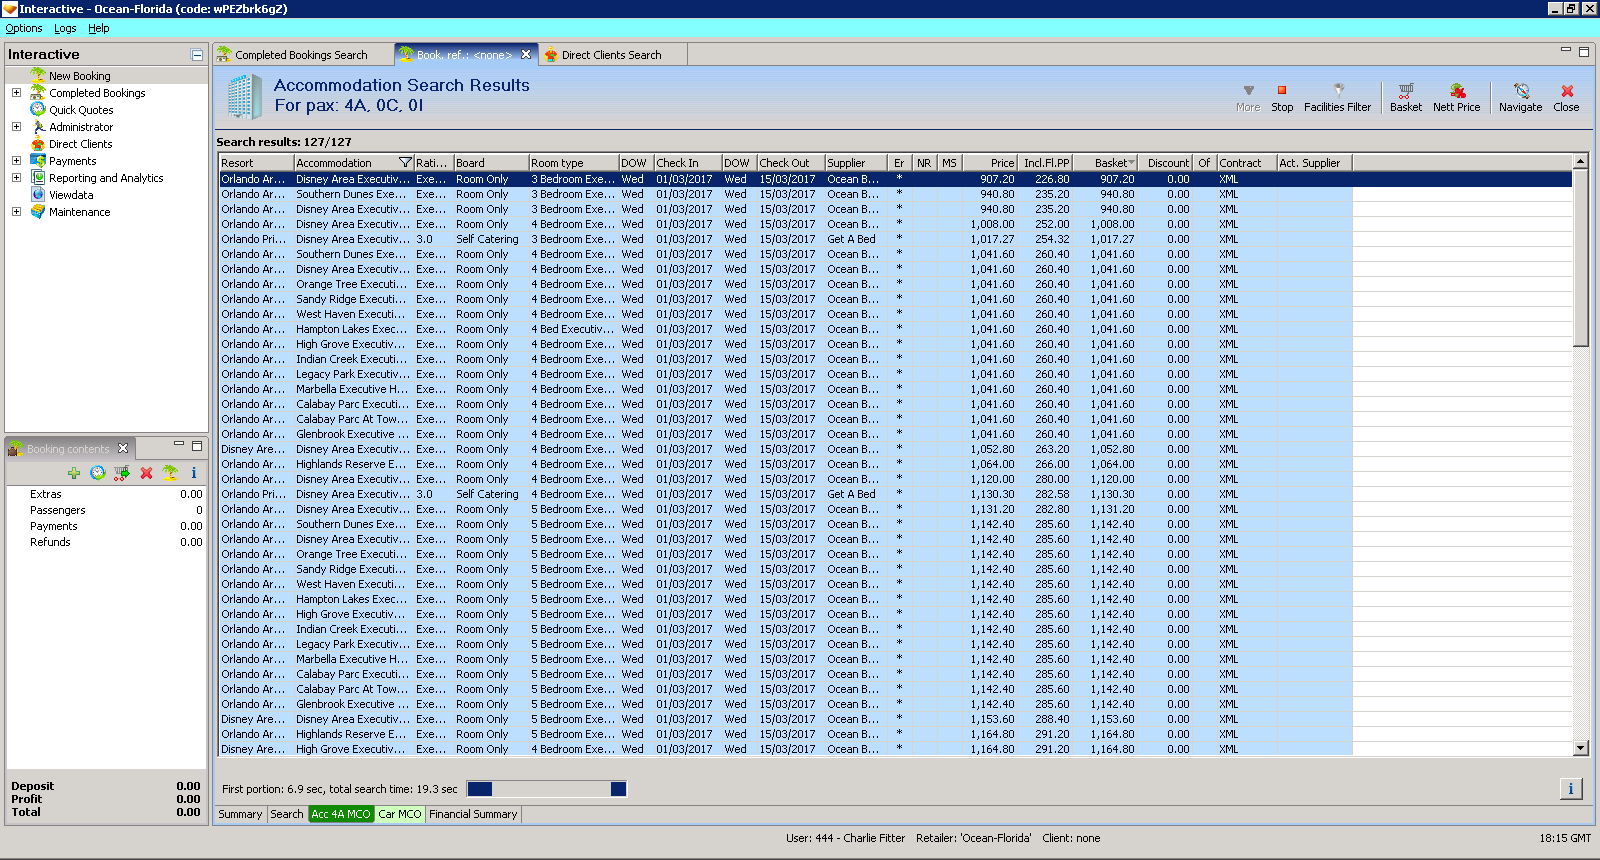Expand the Payments tree node
The height and width of the screenshot is (860, 1600).
16,161
